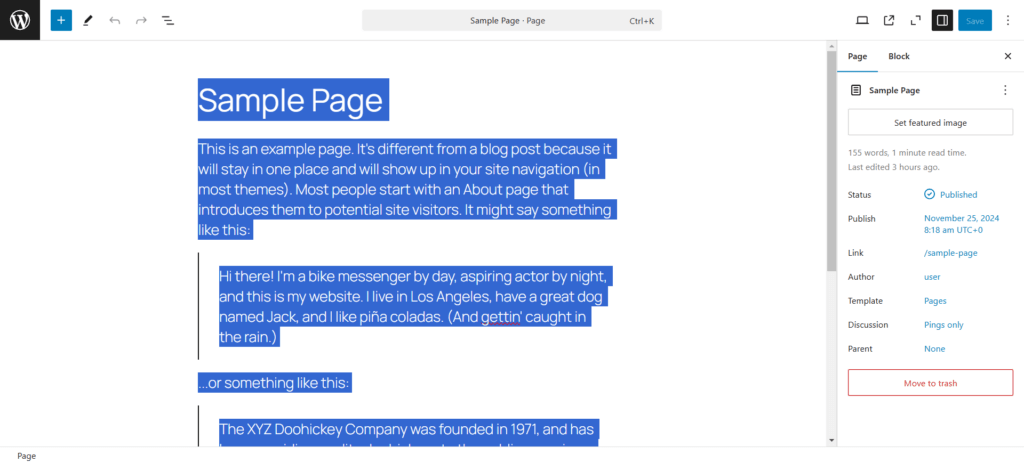
Task: Click the 'Last edited 3 hours ago' text
Action: [x=893, y=167]
